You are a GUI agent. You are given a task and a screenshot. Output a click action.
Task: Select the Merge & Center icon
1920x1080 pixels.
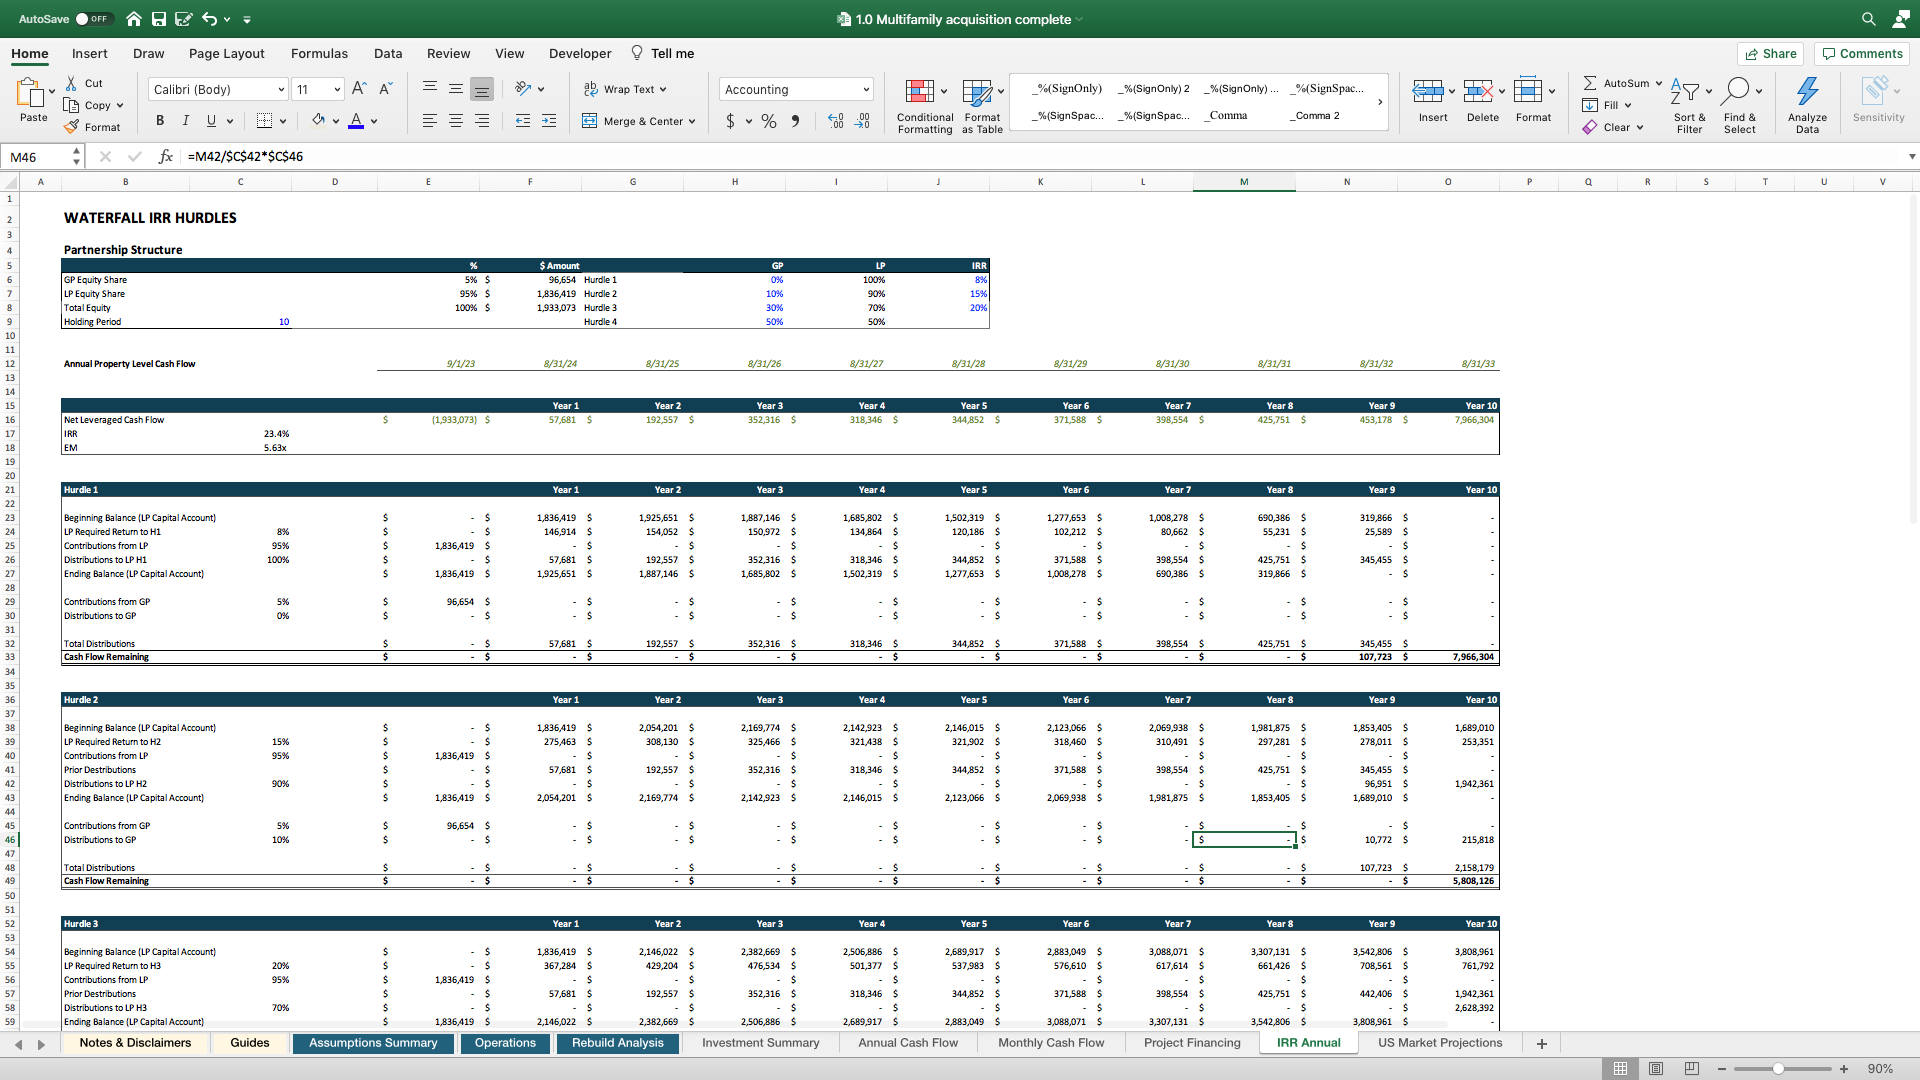[588, 121]
